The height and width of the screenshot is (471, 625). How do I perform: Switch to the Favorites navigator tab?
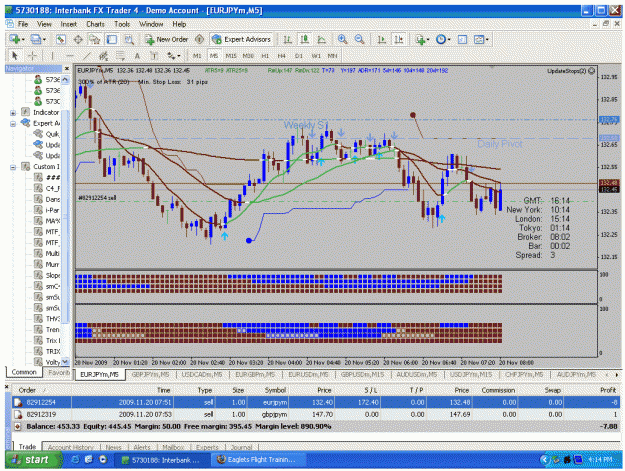coord(58,372)
